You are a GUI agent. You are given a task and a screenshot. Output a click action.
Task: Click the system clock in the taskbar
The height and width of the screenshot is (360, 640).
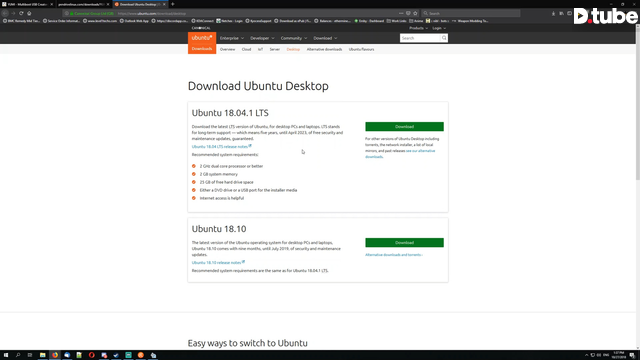pyautogui.click(x=619, y=355)
